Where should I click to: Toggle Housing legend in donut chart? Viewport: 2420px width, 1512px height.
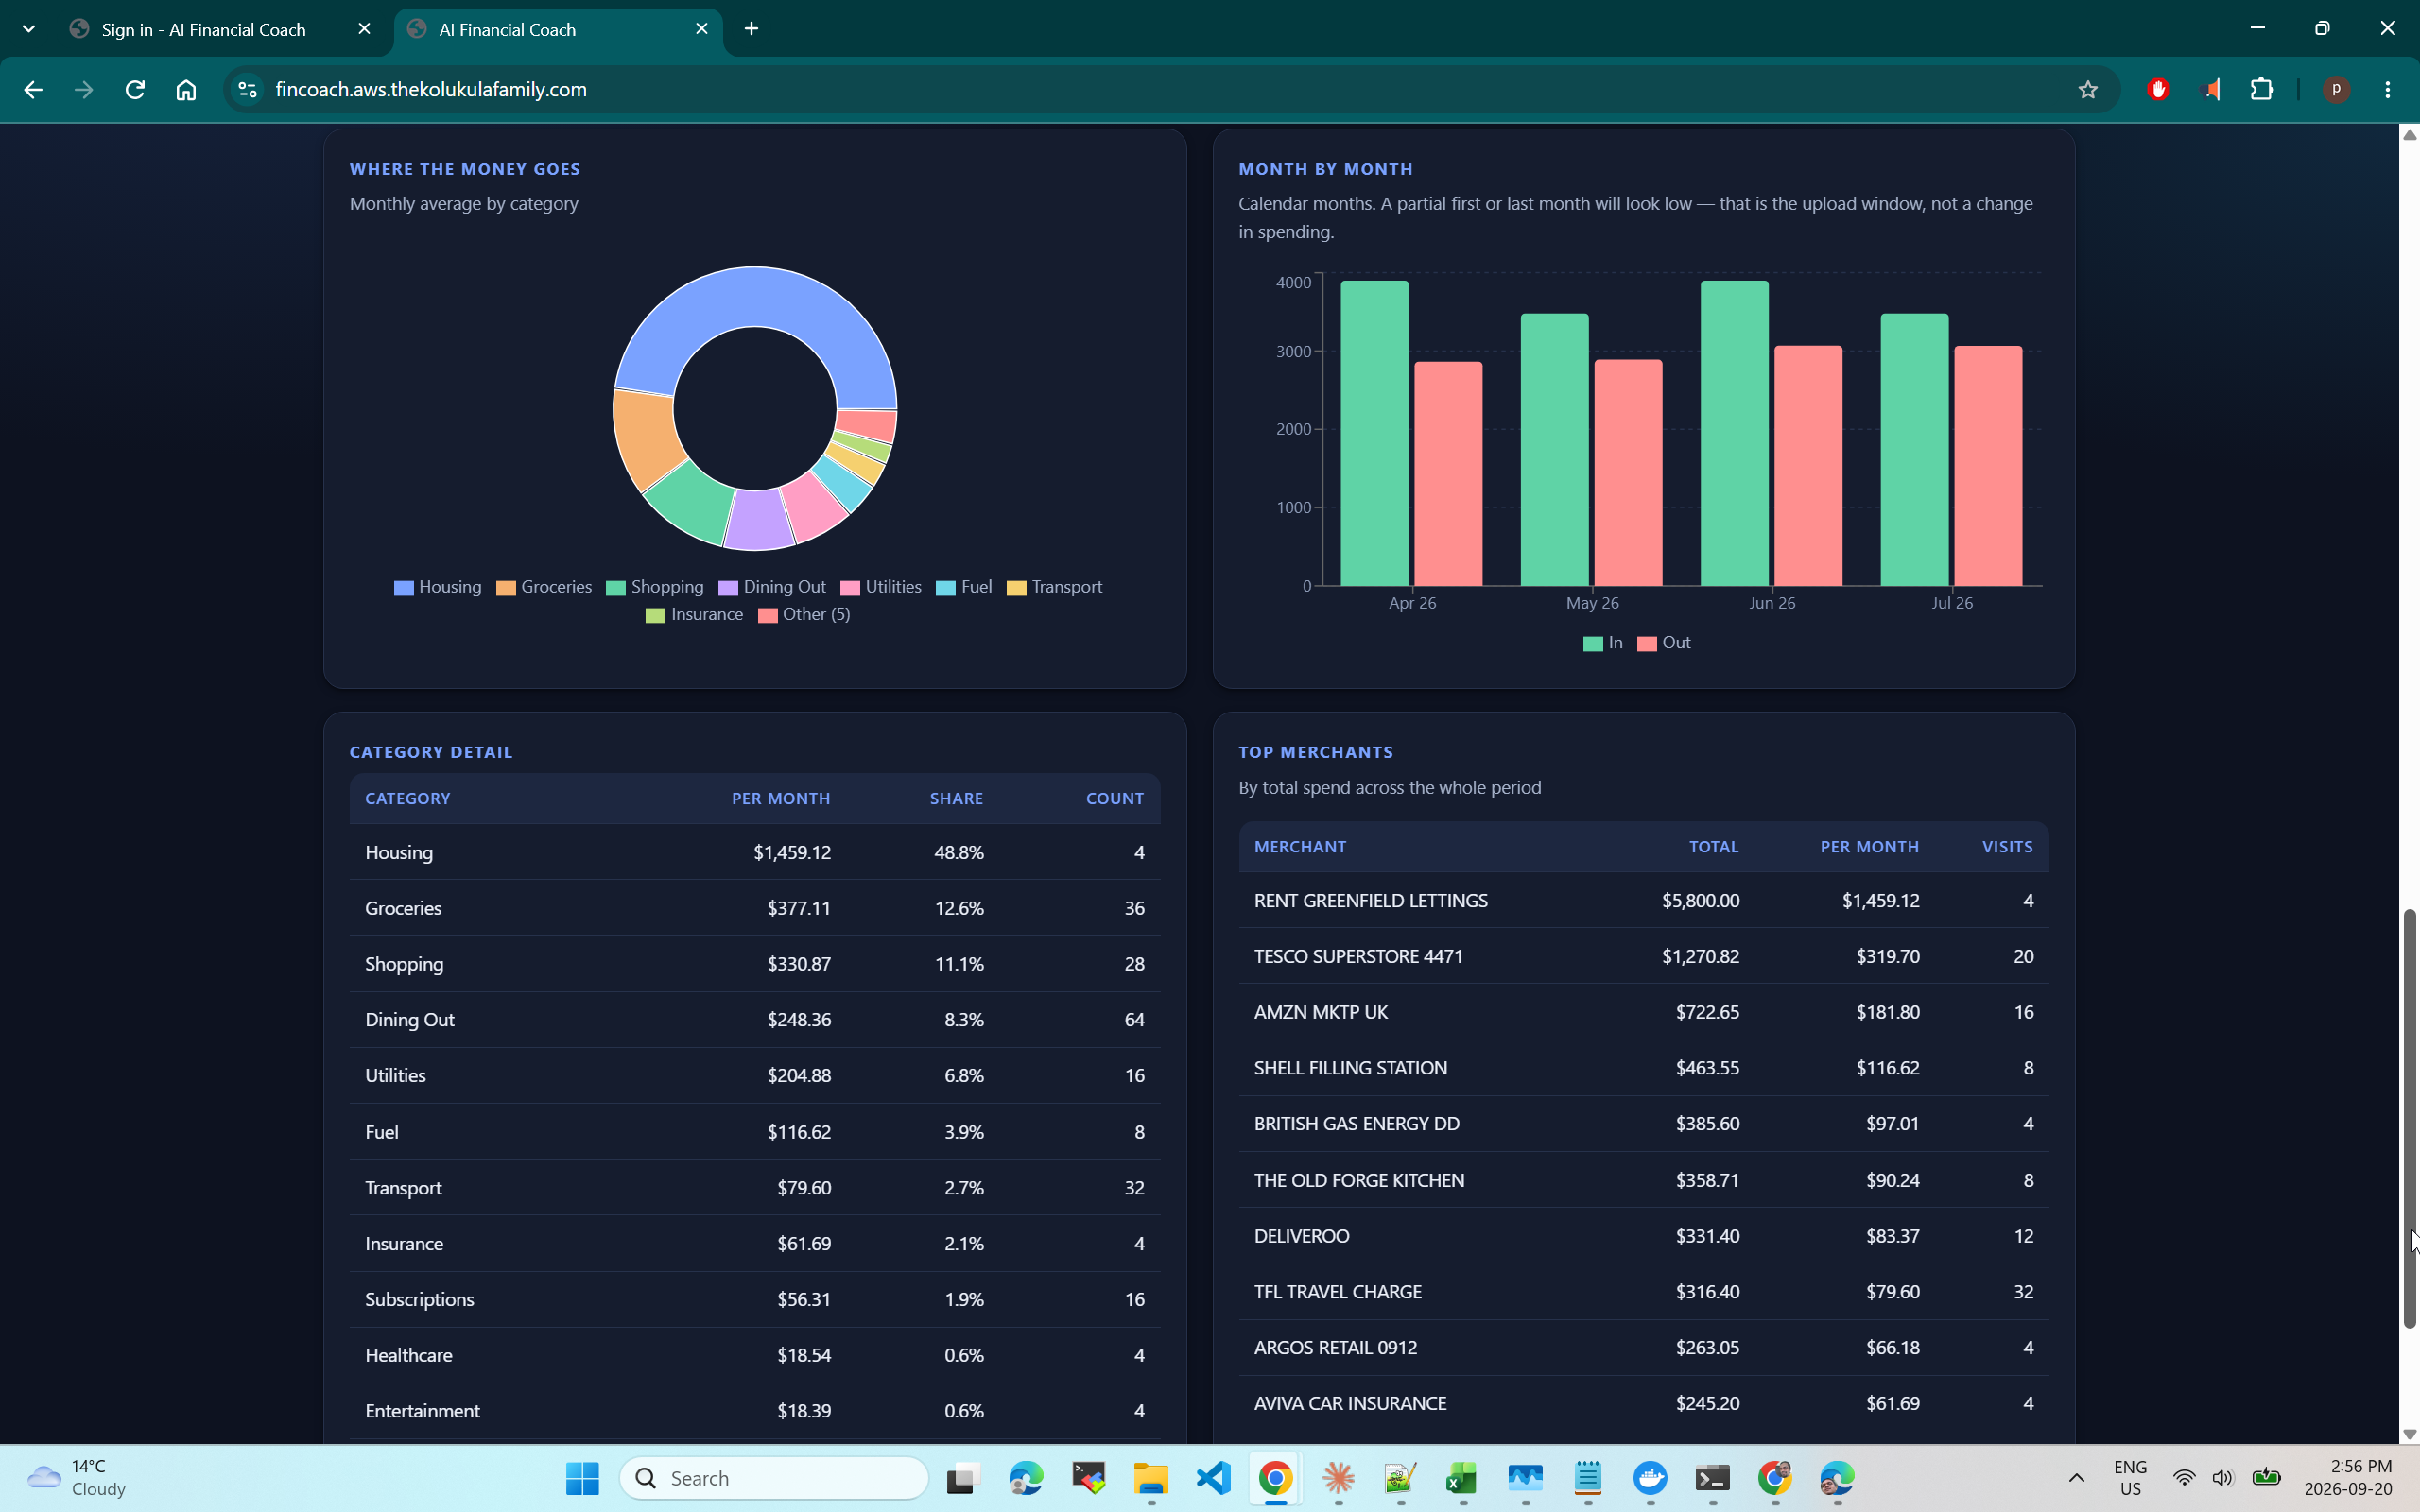438,587
